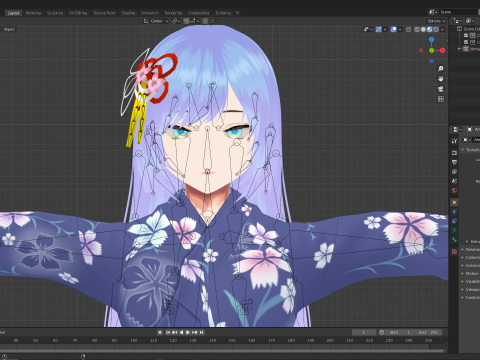Toggle perspective/orthographic grid icon

(x=441, y=99)
